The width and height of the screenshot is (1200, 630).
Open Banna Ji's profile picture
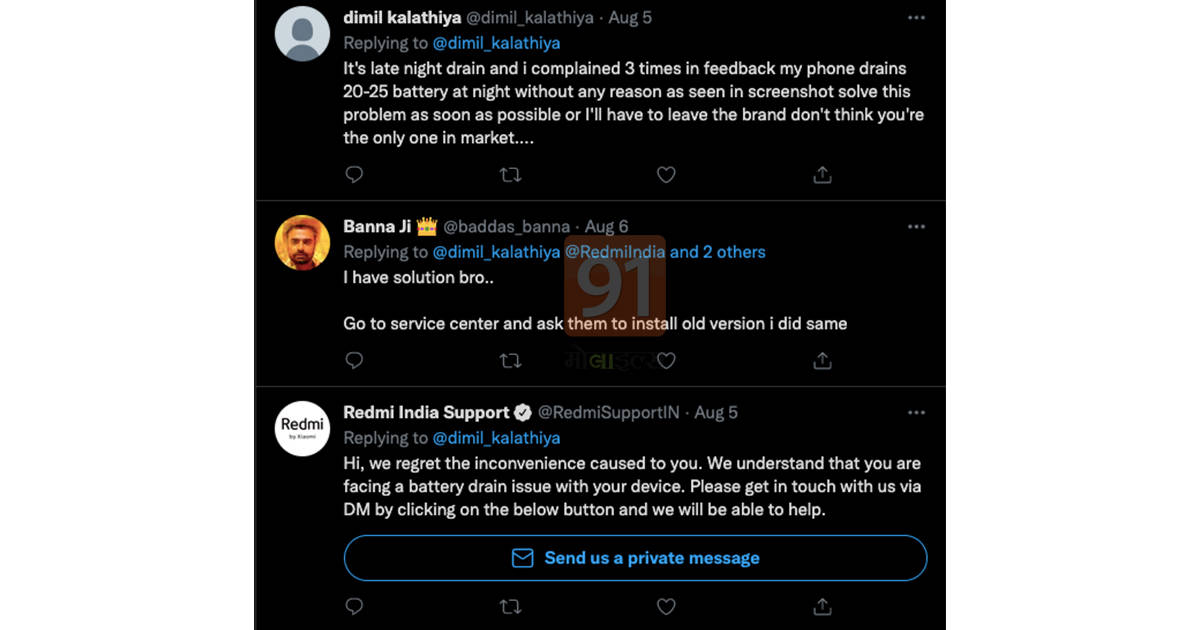(x=302, y=243)
